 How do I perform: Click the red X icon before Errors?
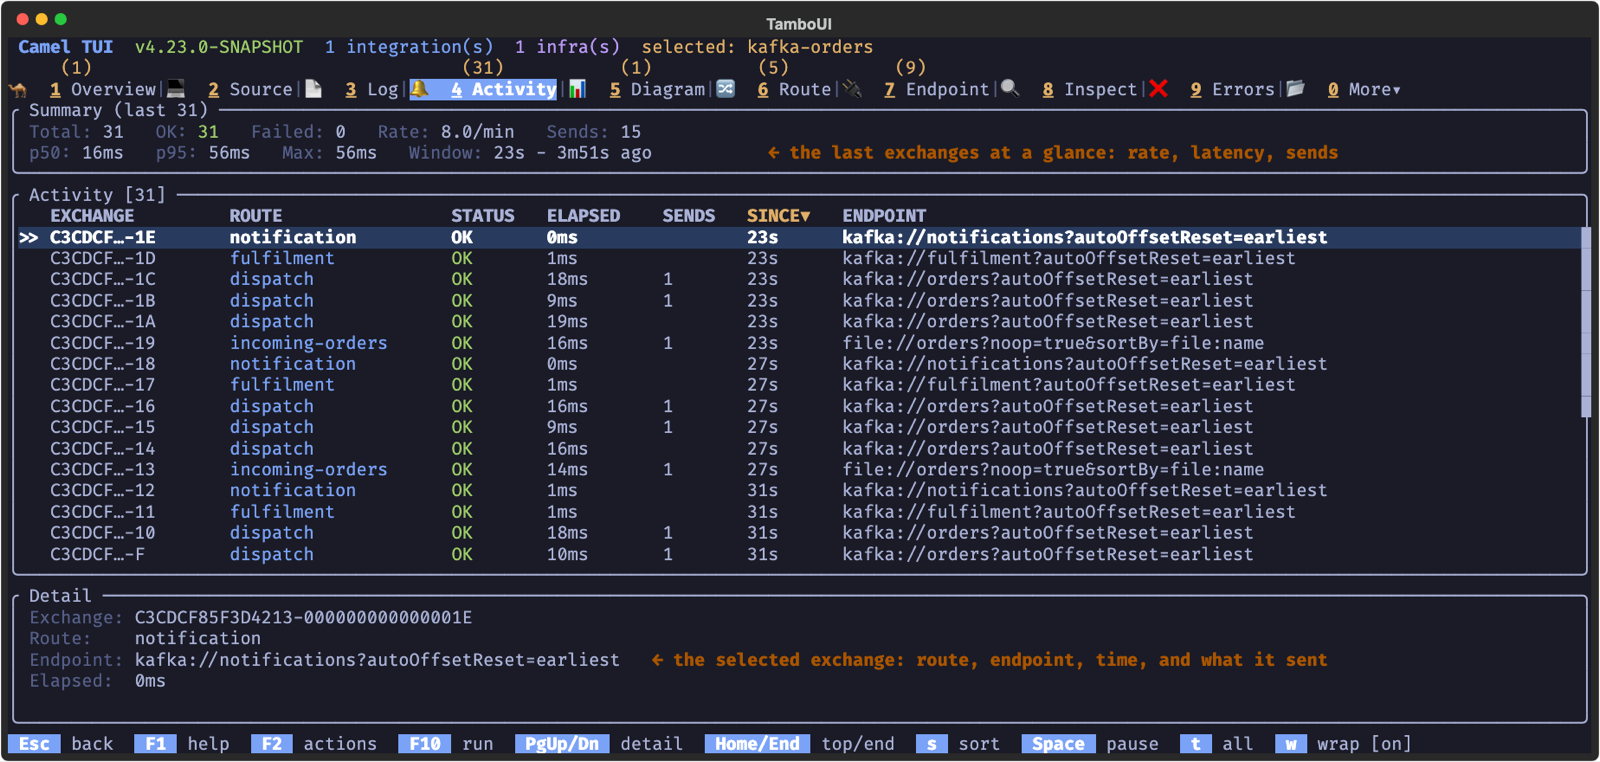point(1159,89)
